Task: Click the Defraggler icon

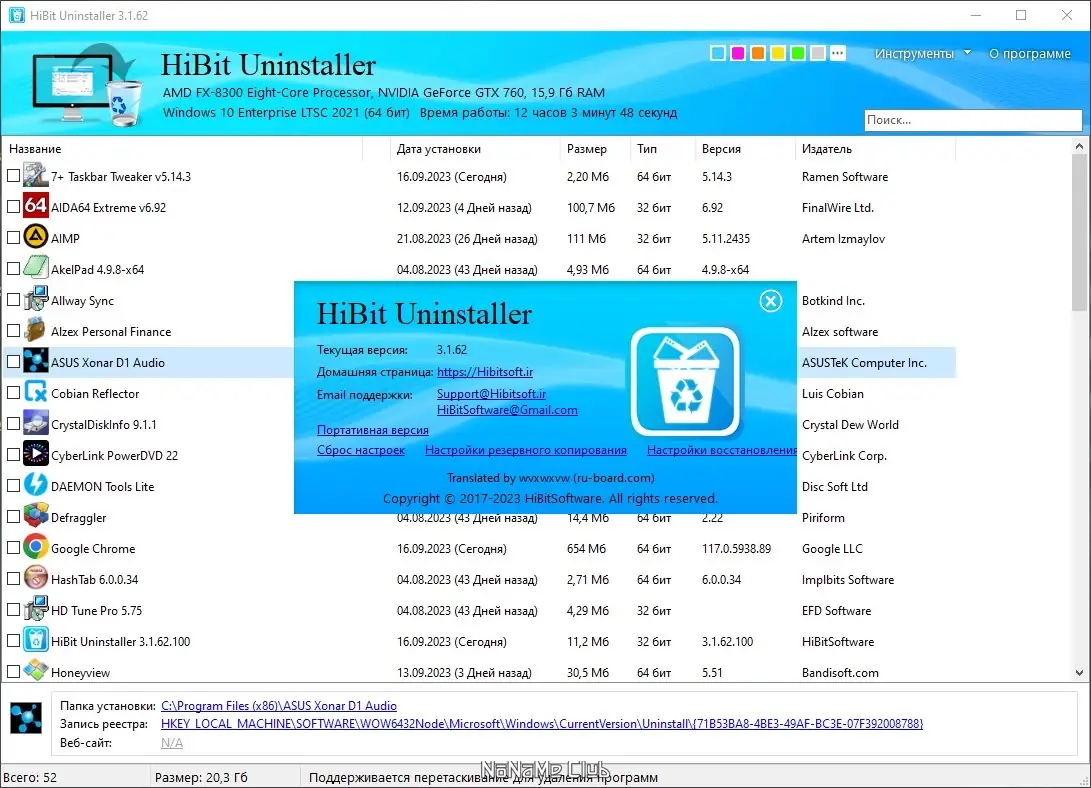Action: (35, 517)
